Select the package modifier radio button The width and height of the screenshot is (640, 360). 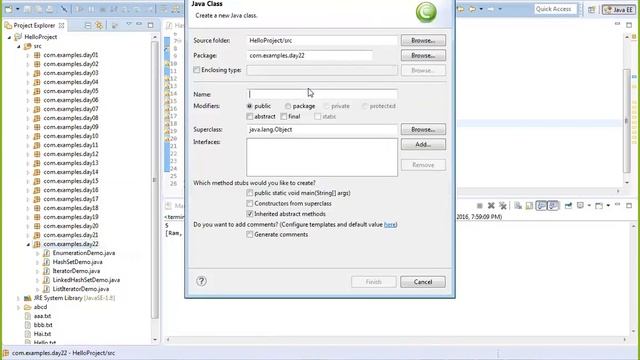coord(288,106)
